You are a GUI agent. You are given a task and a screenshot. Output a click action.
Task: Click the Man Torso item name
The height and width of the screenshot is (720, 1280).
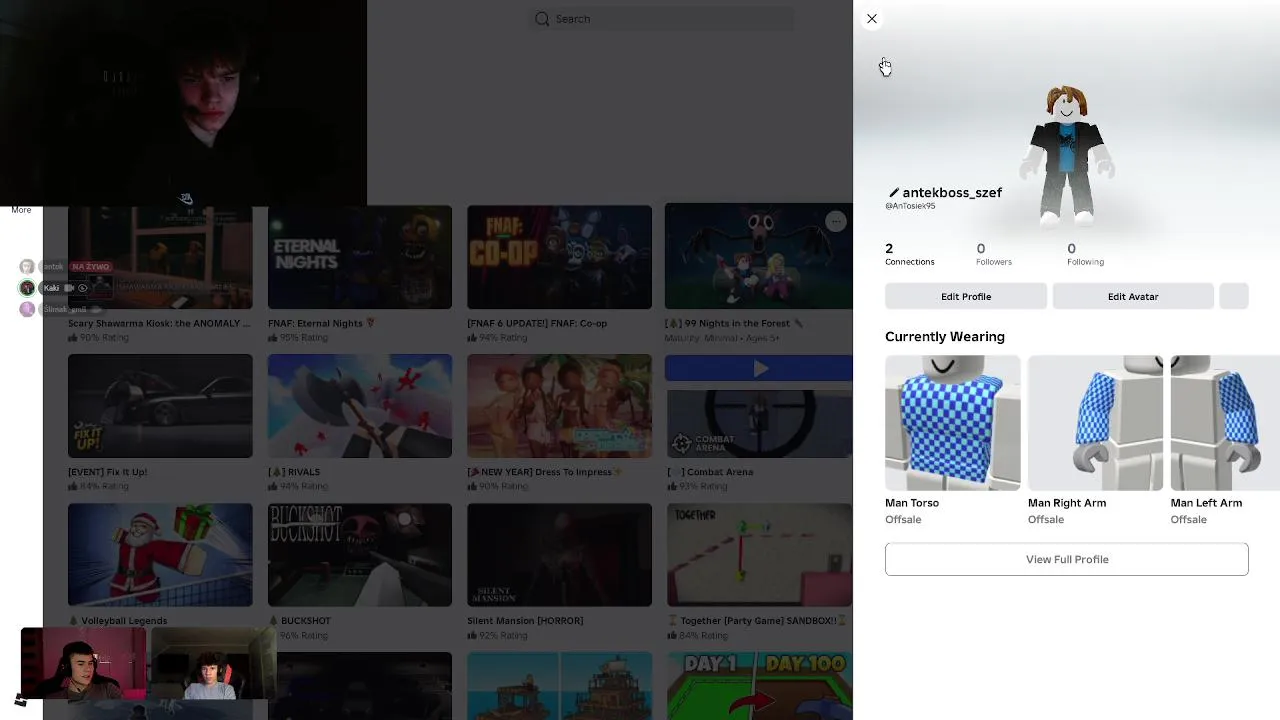[x=912, y=503]
